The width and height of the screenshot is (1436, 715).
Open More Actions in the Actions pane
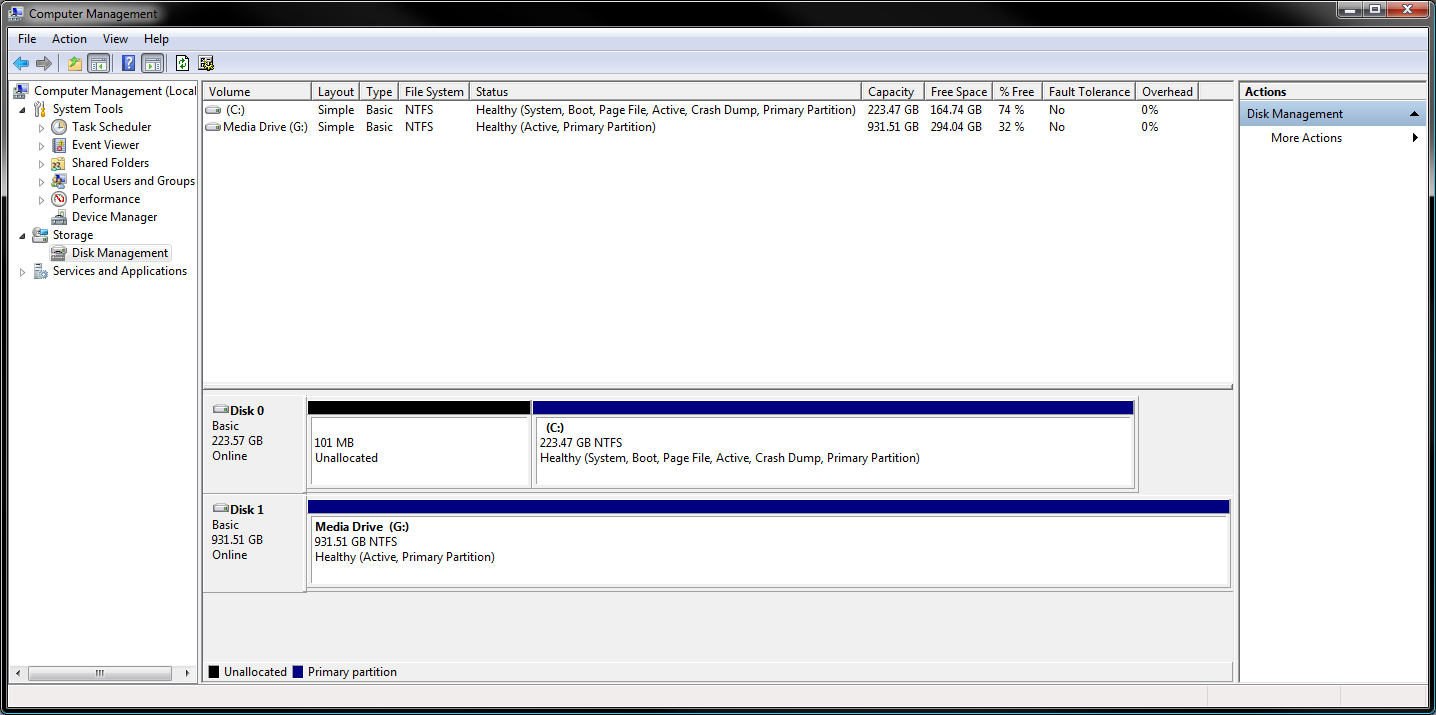[x=1307, y=138]
